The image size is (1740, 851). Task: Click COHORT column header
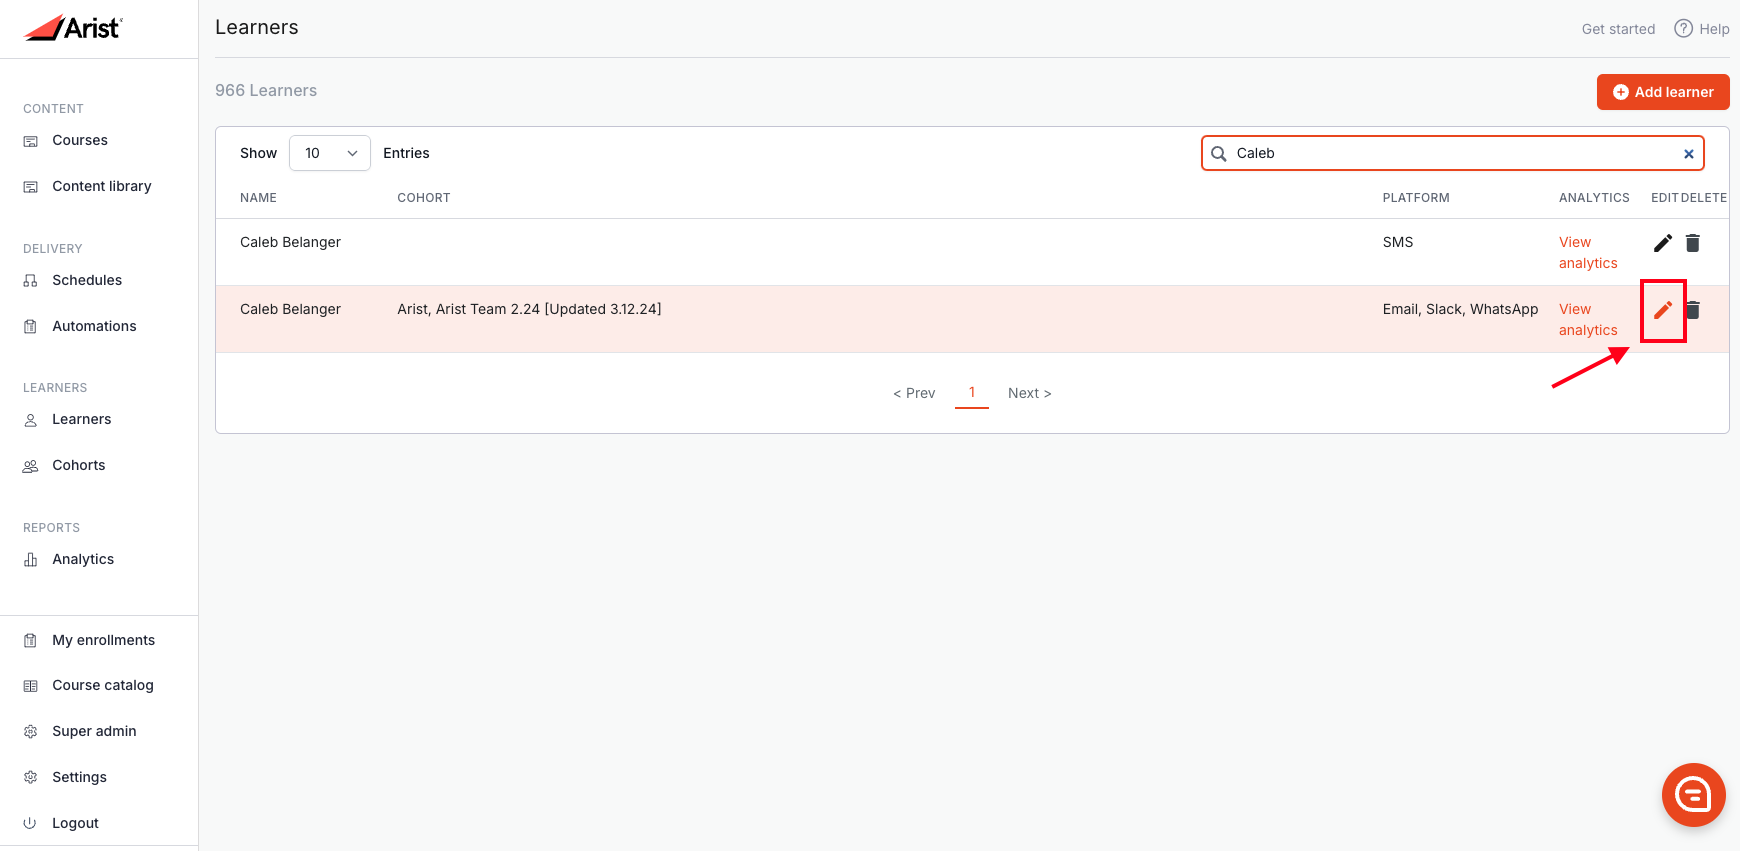point(424,198)
